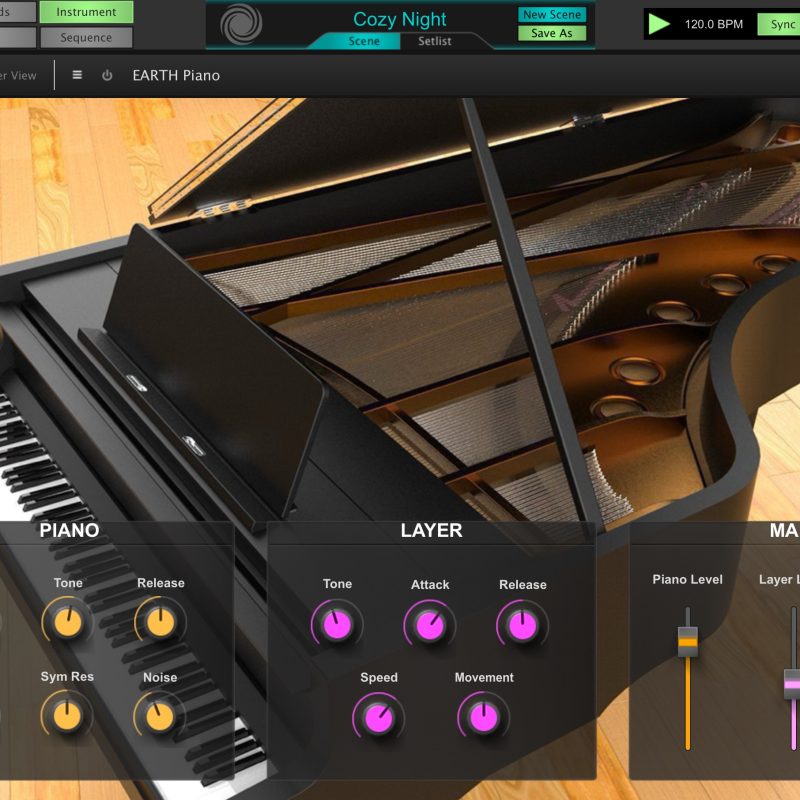
Task: Click the Piano Level slider handle
Action: tap(687, 641)
